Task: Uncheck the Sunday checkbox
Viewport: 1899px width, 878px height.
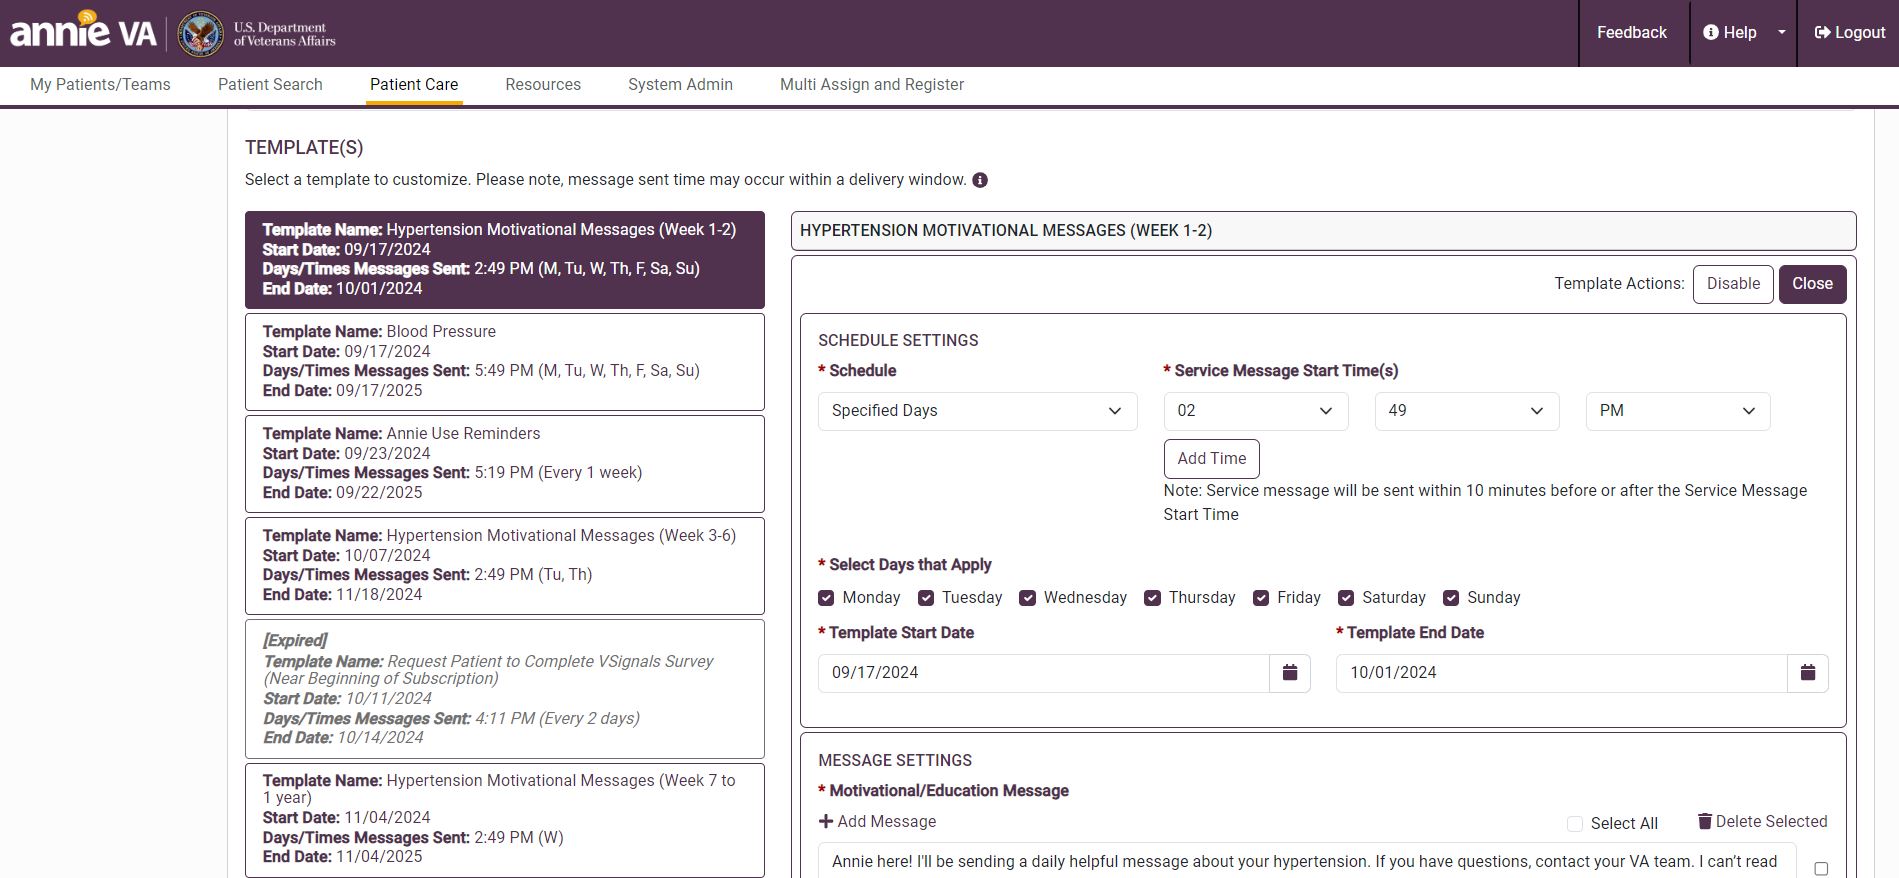Action: [x=1451, y=598]
